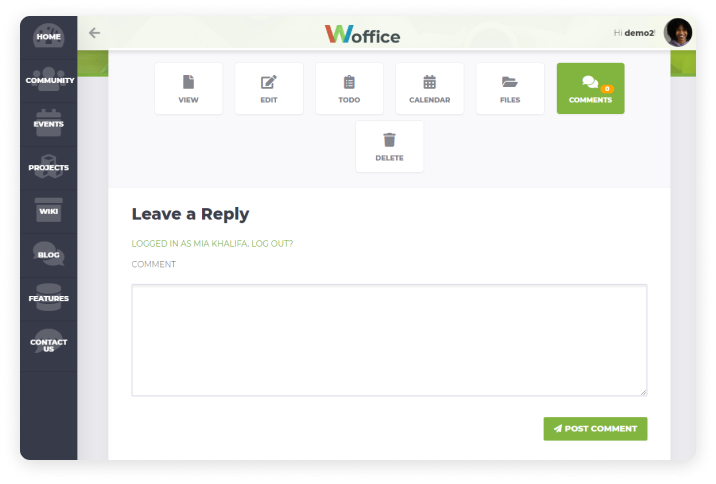Open Contact Us in the sidebar
This screenshot has width=716, height=484.
click(x=48, y=345)
